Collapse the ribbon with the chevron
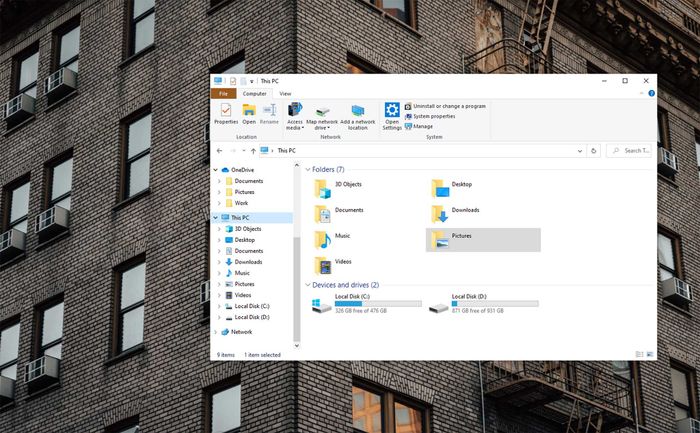 point(641,93)
